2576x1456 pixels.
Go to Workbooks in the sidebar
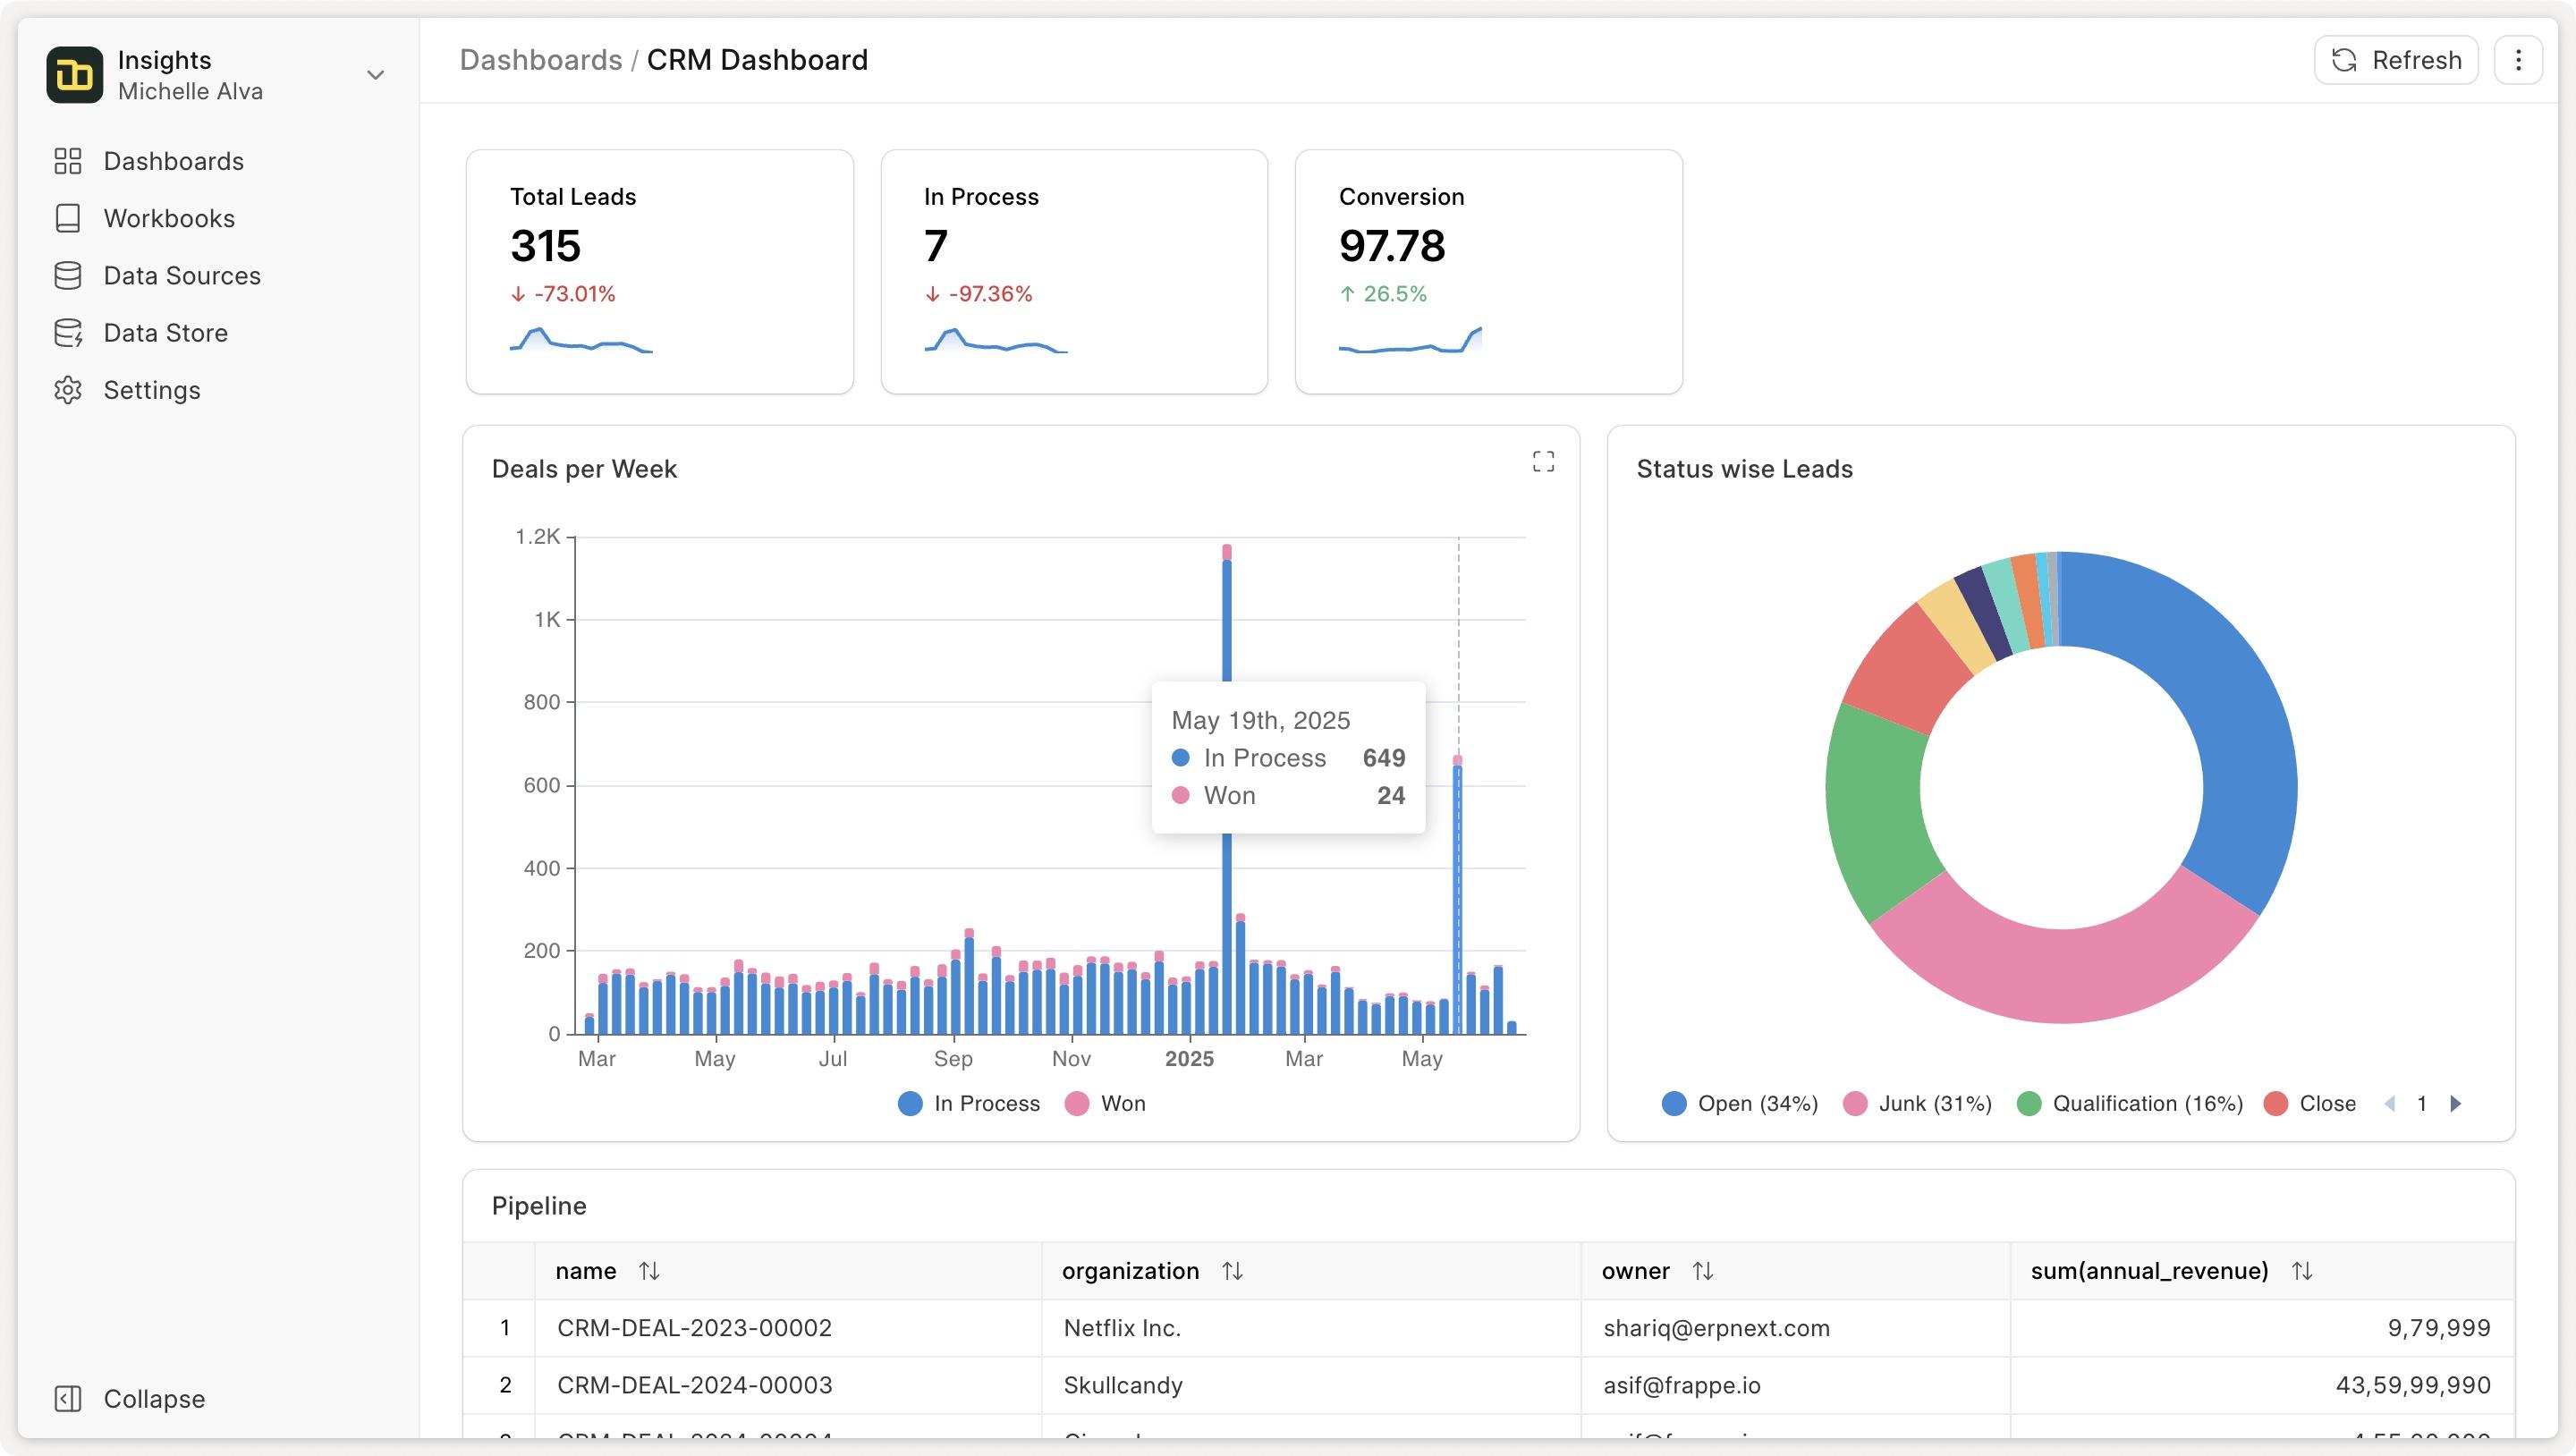pyautogui.click(x=168, y=218)
